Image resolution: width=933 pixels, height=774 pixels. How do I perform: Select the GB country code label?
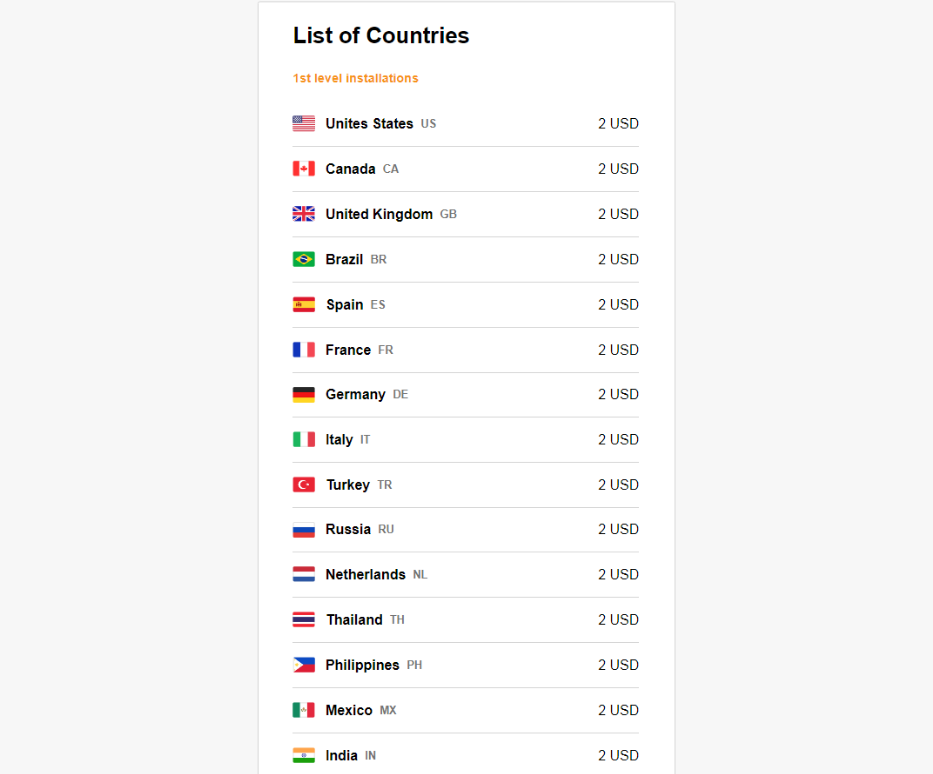[448, 214]
